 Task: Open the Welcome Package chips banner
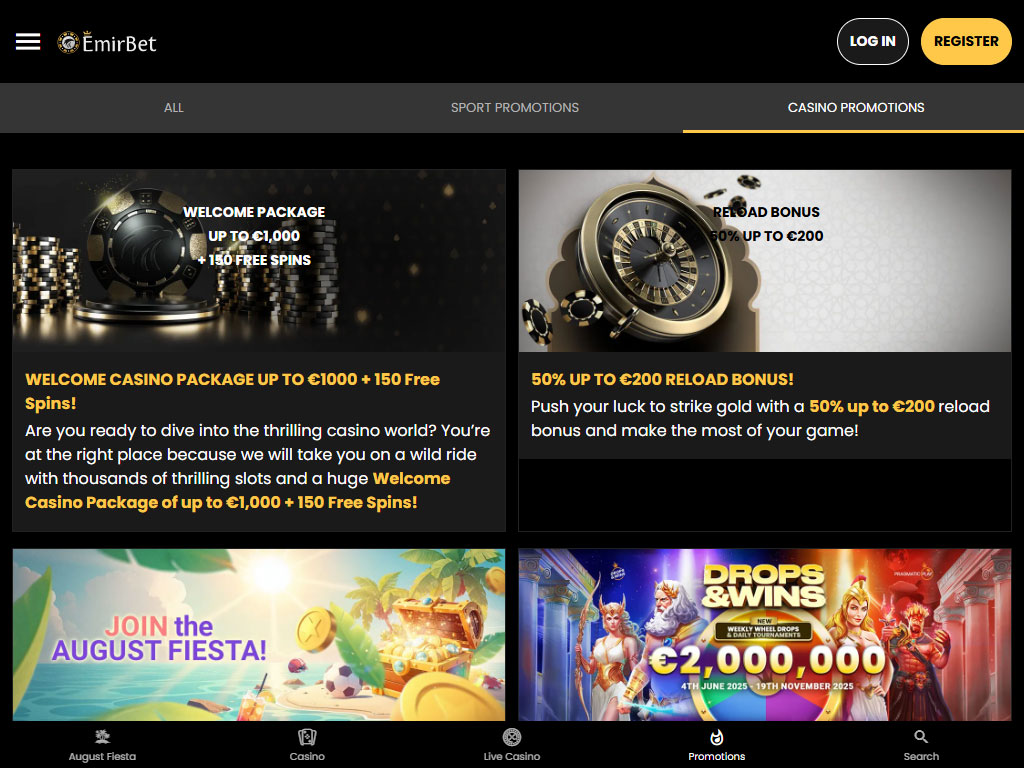click(259, 261)
